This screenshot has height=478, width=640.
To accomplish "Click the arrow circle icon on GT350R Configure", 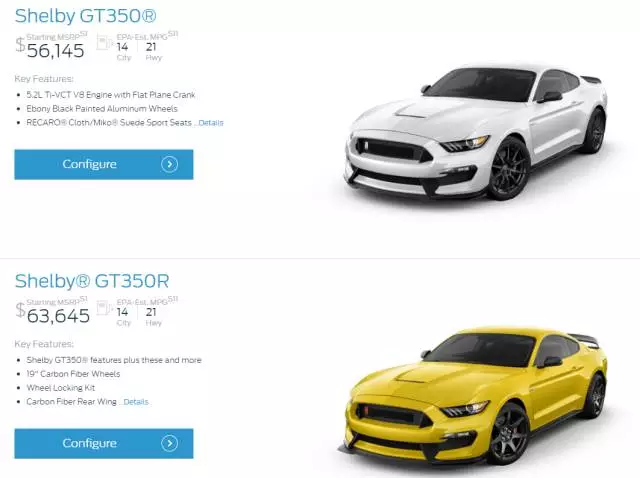I will [169, 443].
